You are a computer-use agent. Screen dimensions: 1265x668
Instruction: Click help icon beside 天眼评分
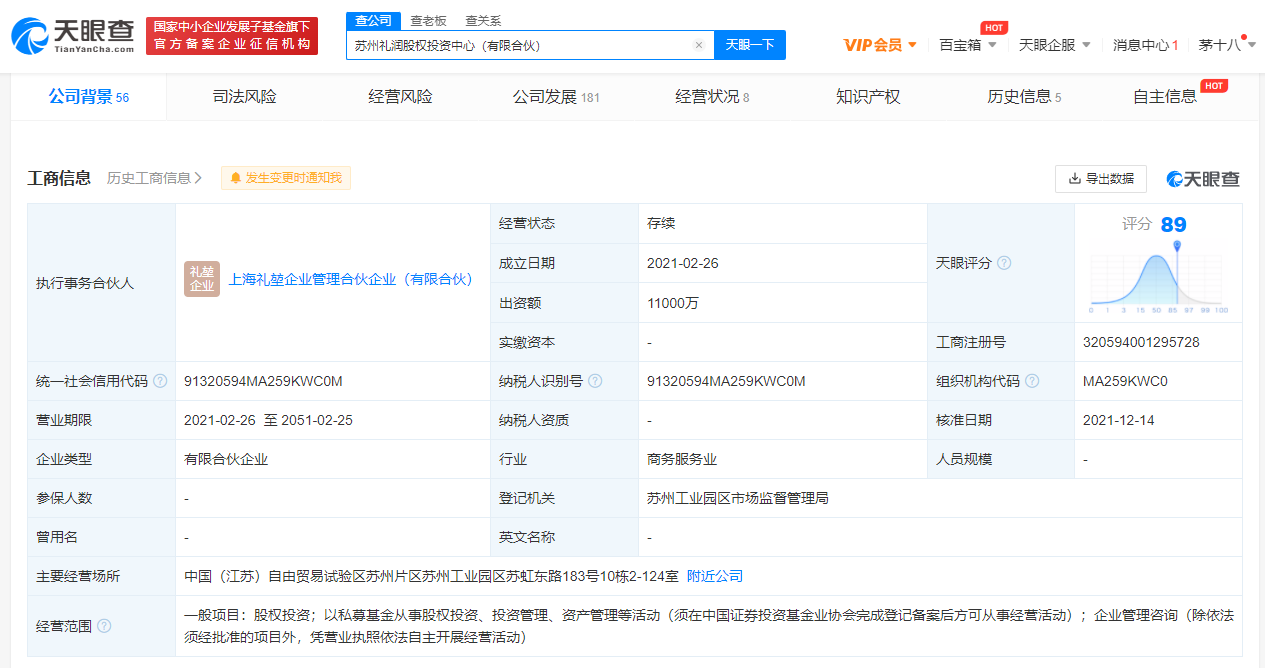tap(1004, 263)
